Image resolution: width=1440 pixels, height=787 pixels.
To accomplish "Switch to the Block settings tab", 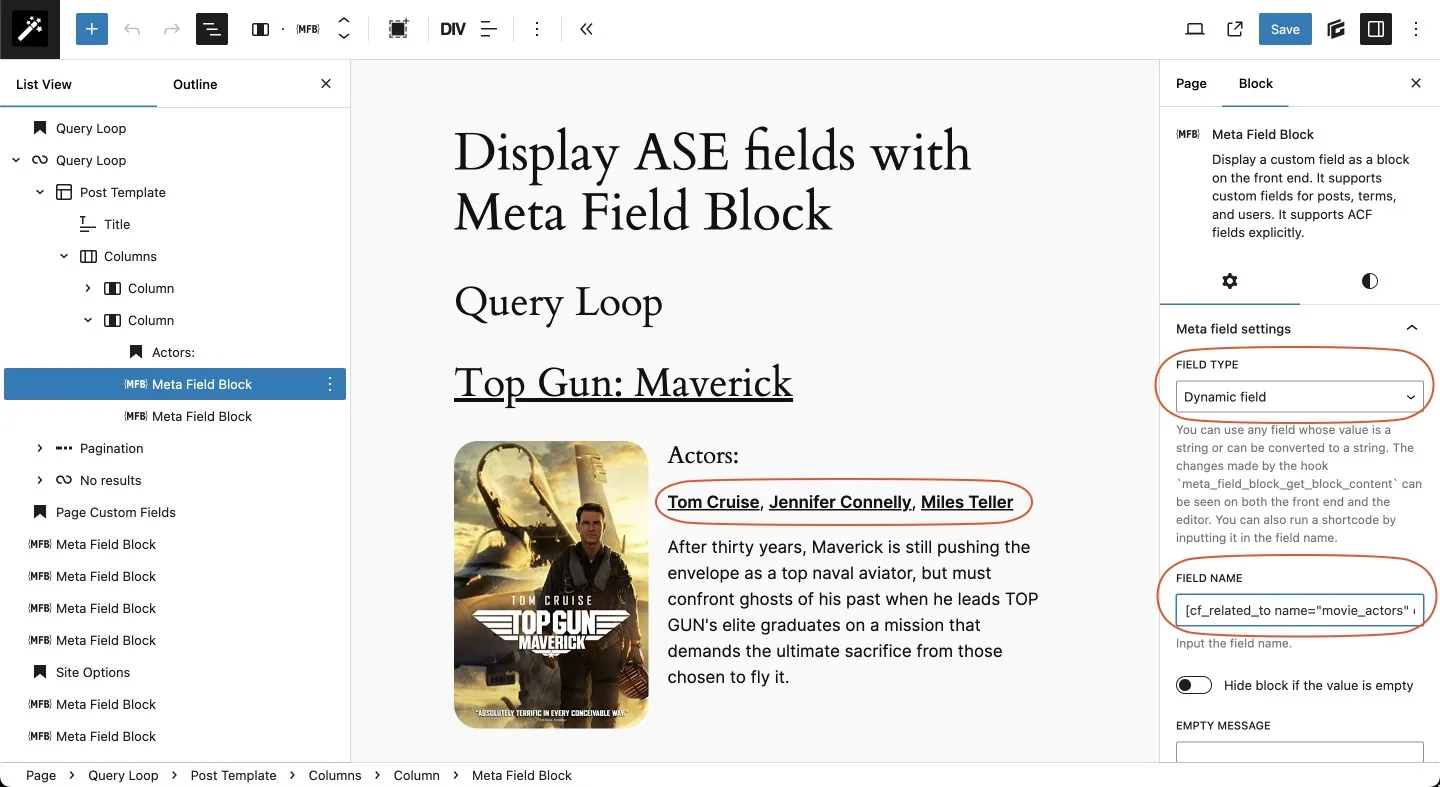I will pyautogui.click(x=1256, y=83).
